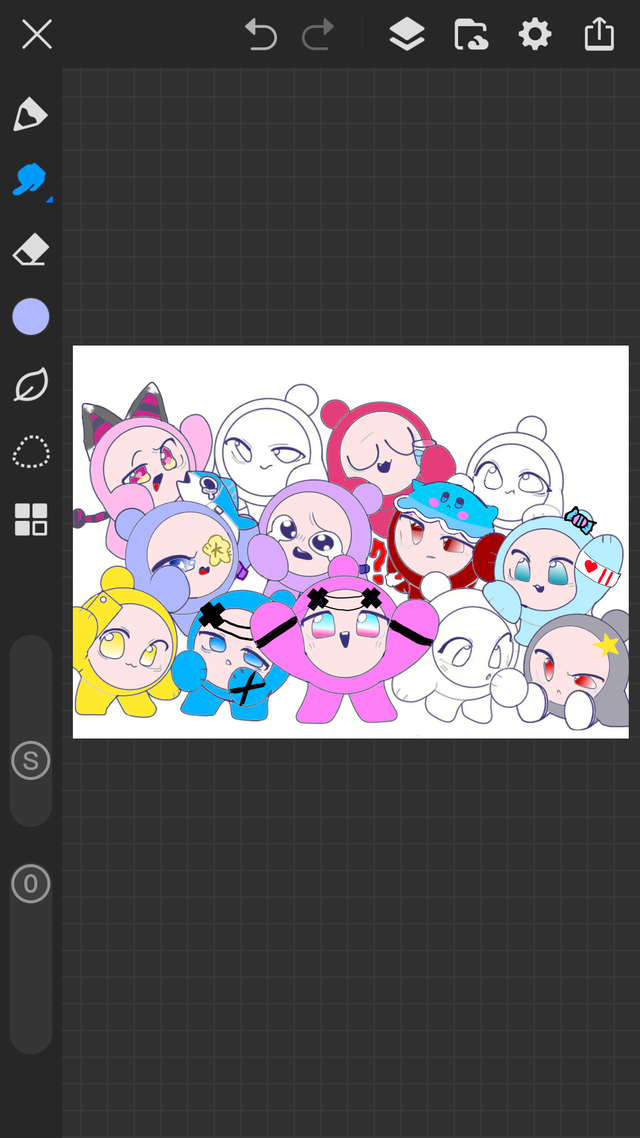Open the Layers panel
The height and width of the screenshot is (1138, 640).
(x=406, y=36)
